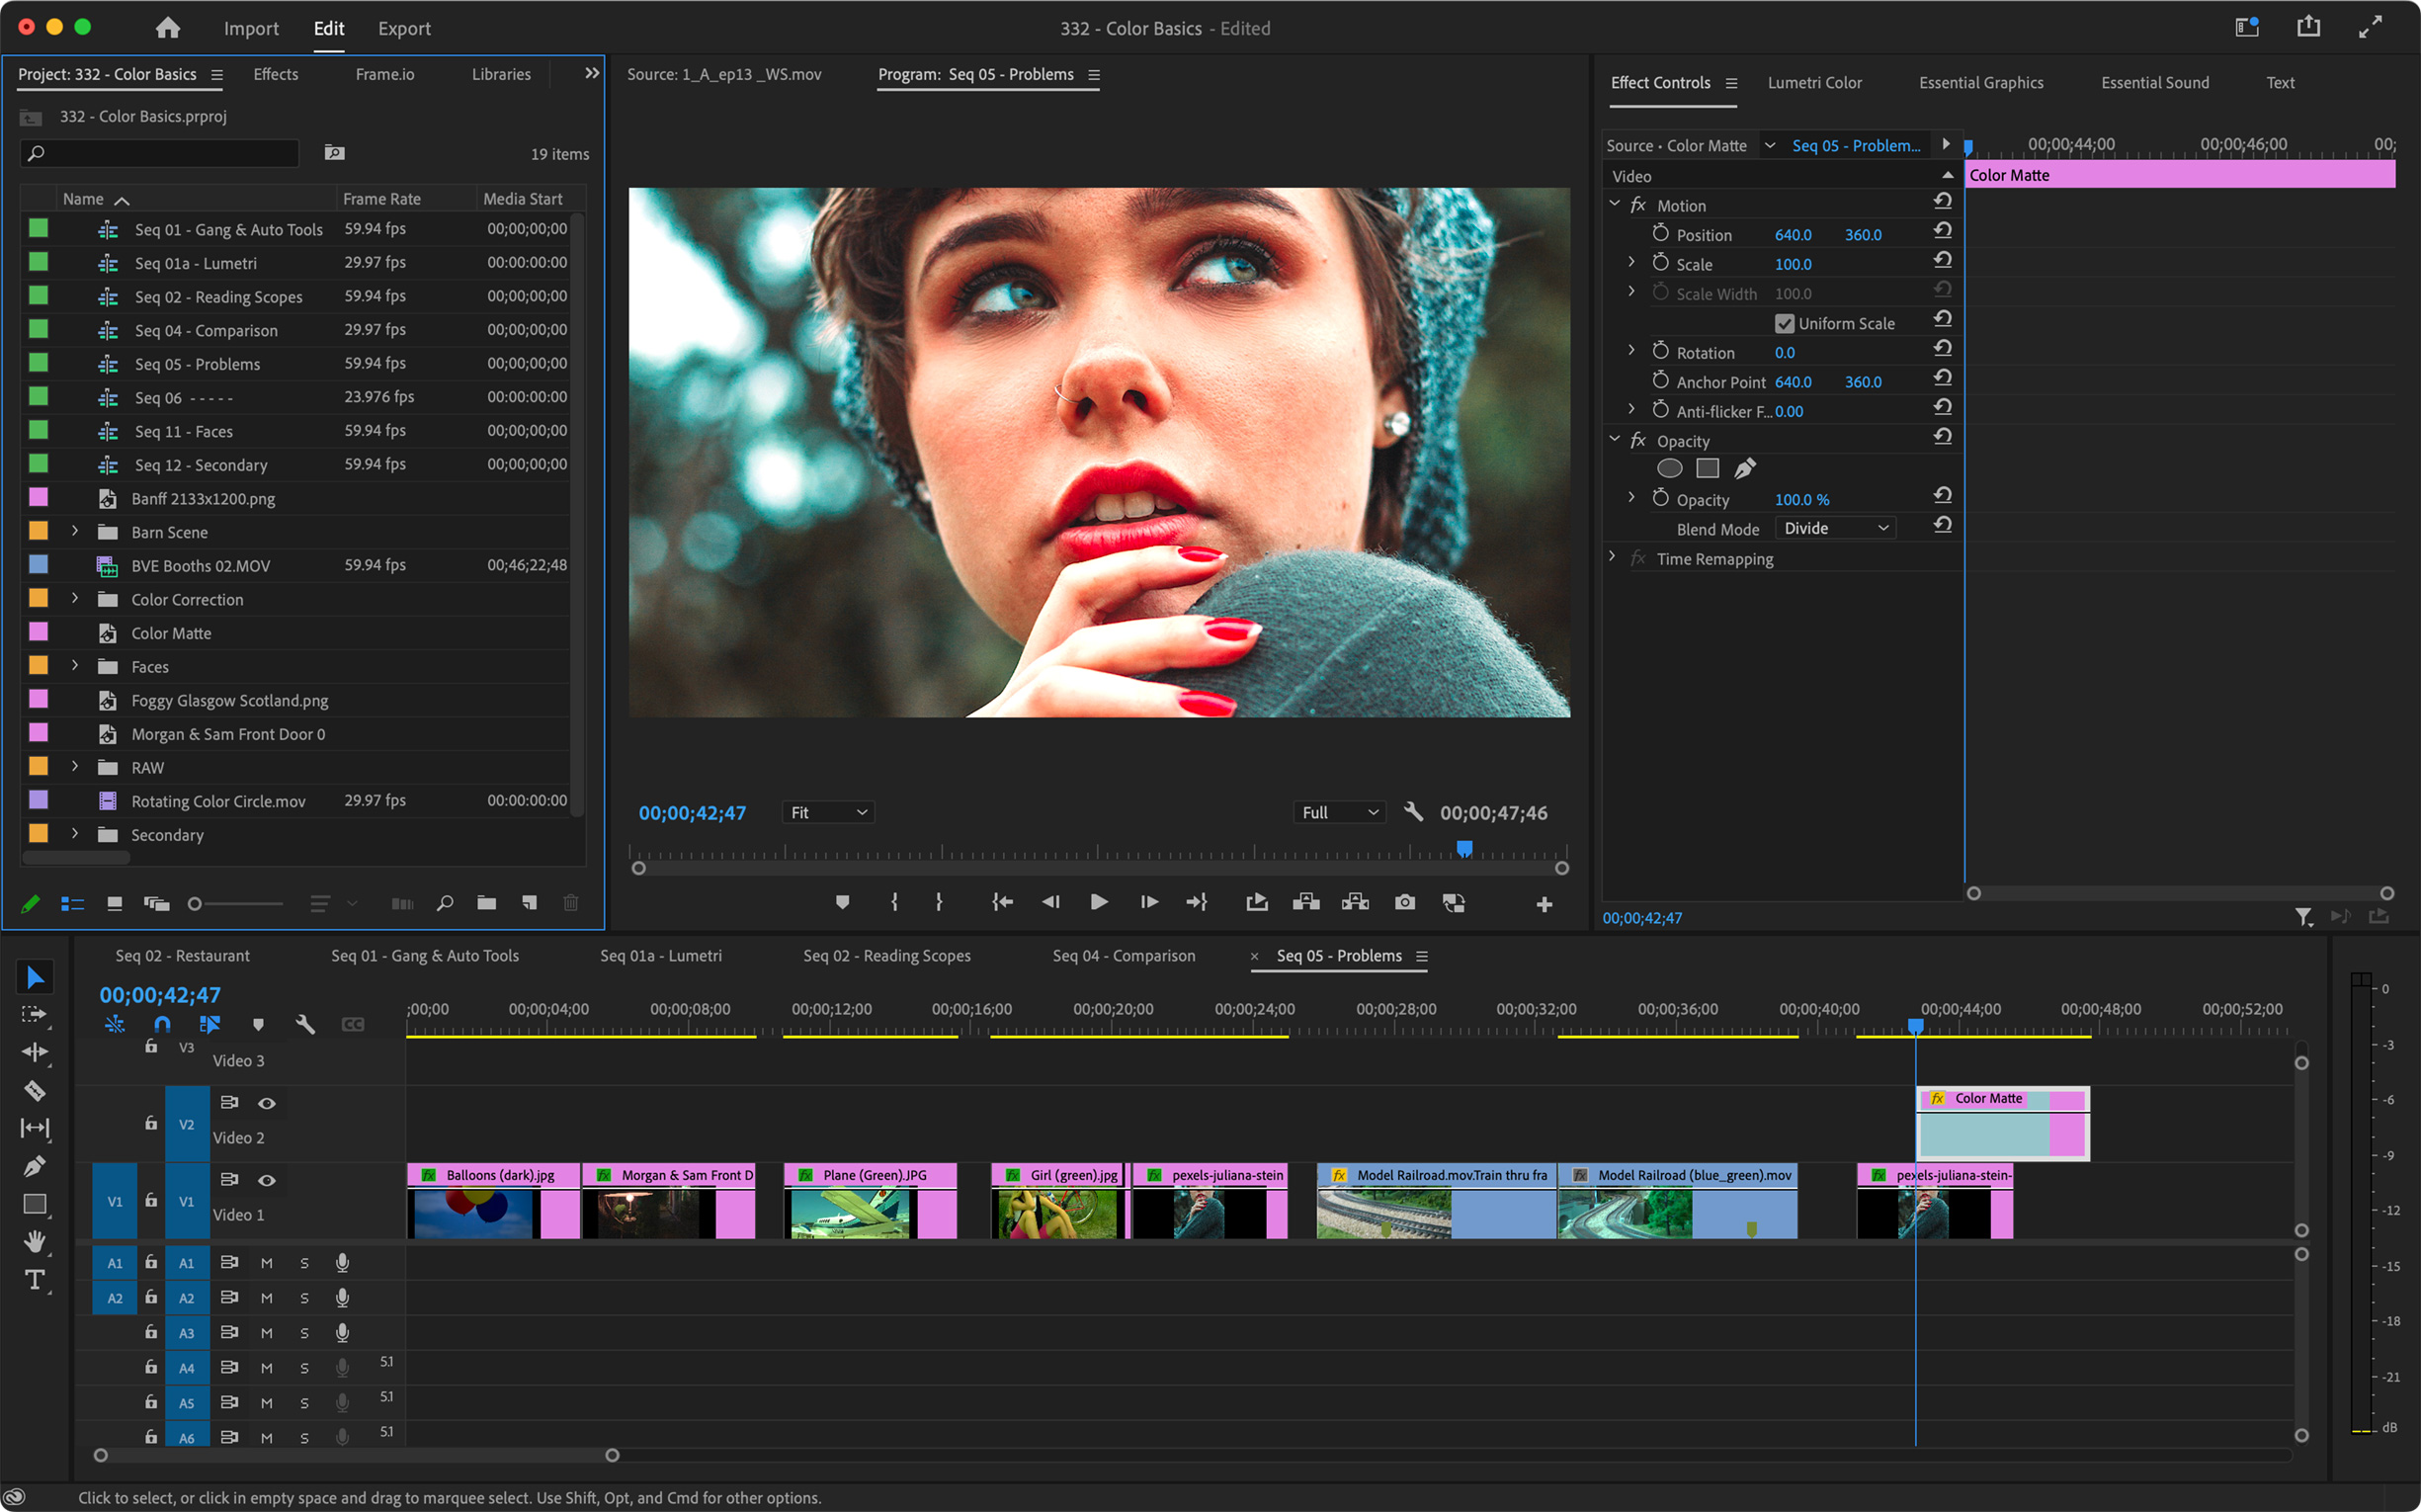Screen dimensions: 2421x1512
Task: Uncheck the Uniform Scale checkbox
Action: pos(1785,322)
